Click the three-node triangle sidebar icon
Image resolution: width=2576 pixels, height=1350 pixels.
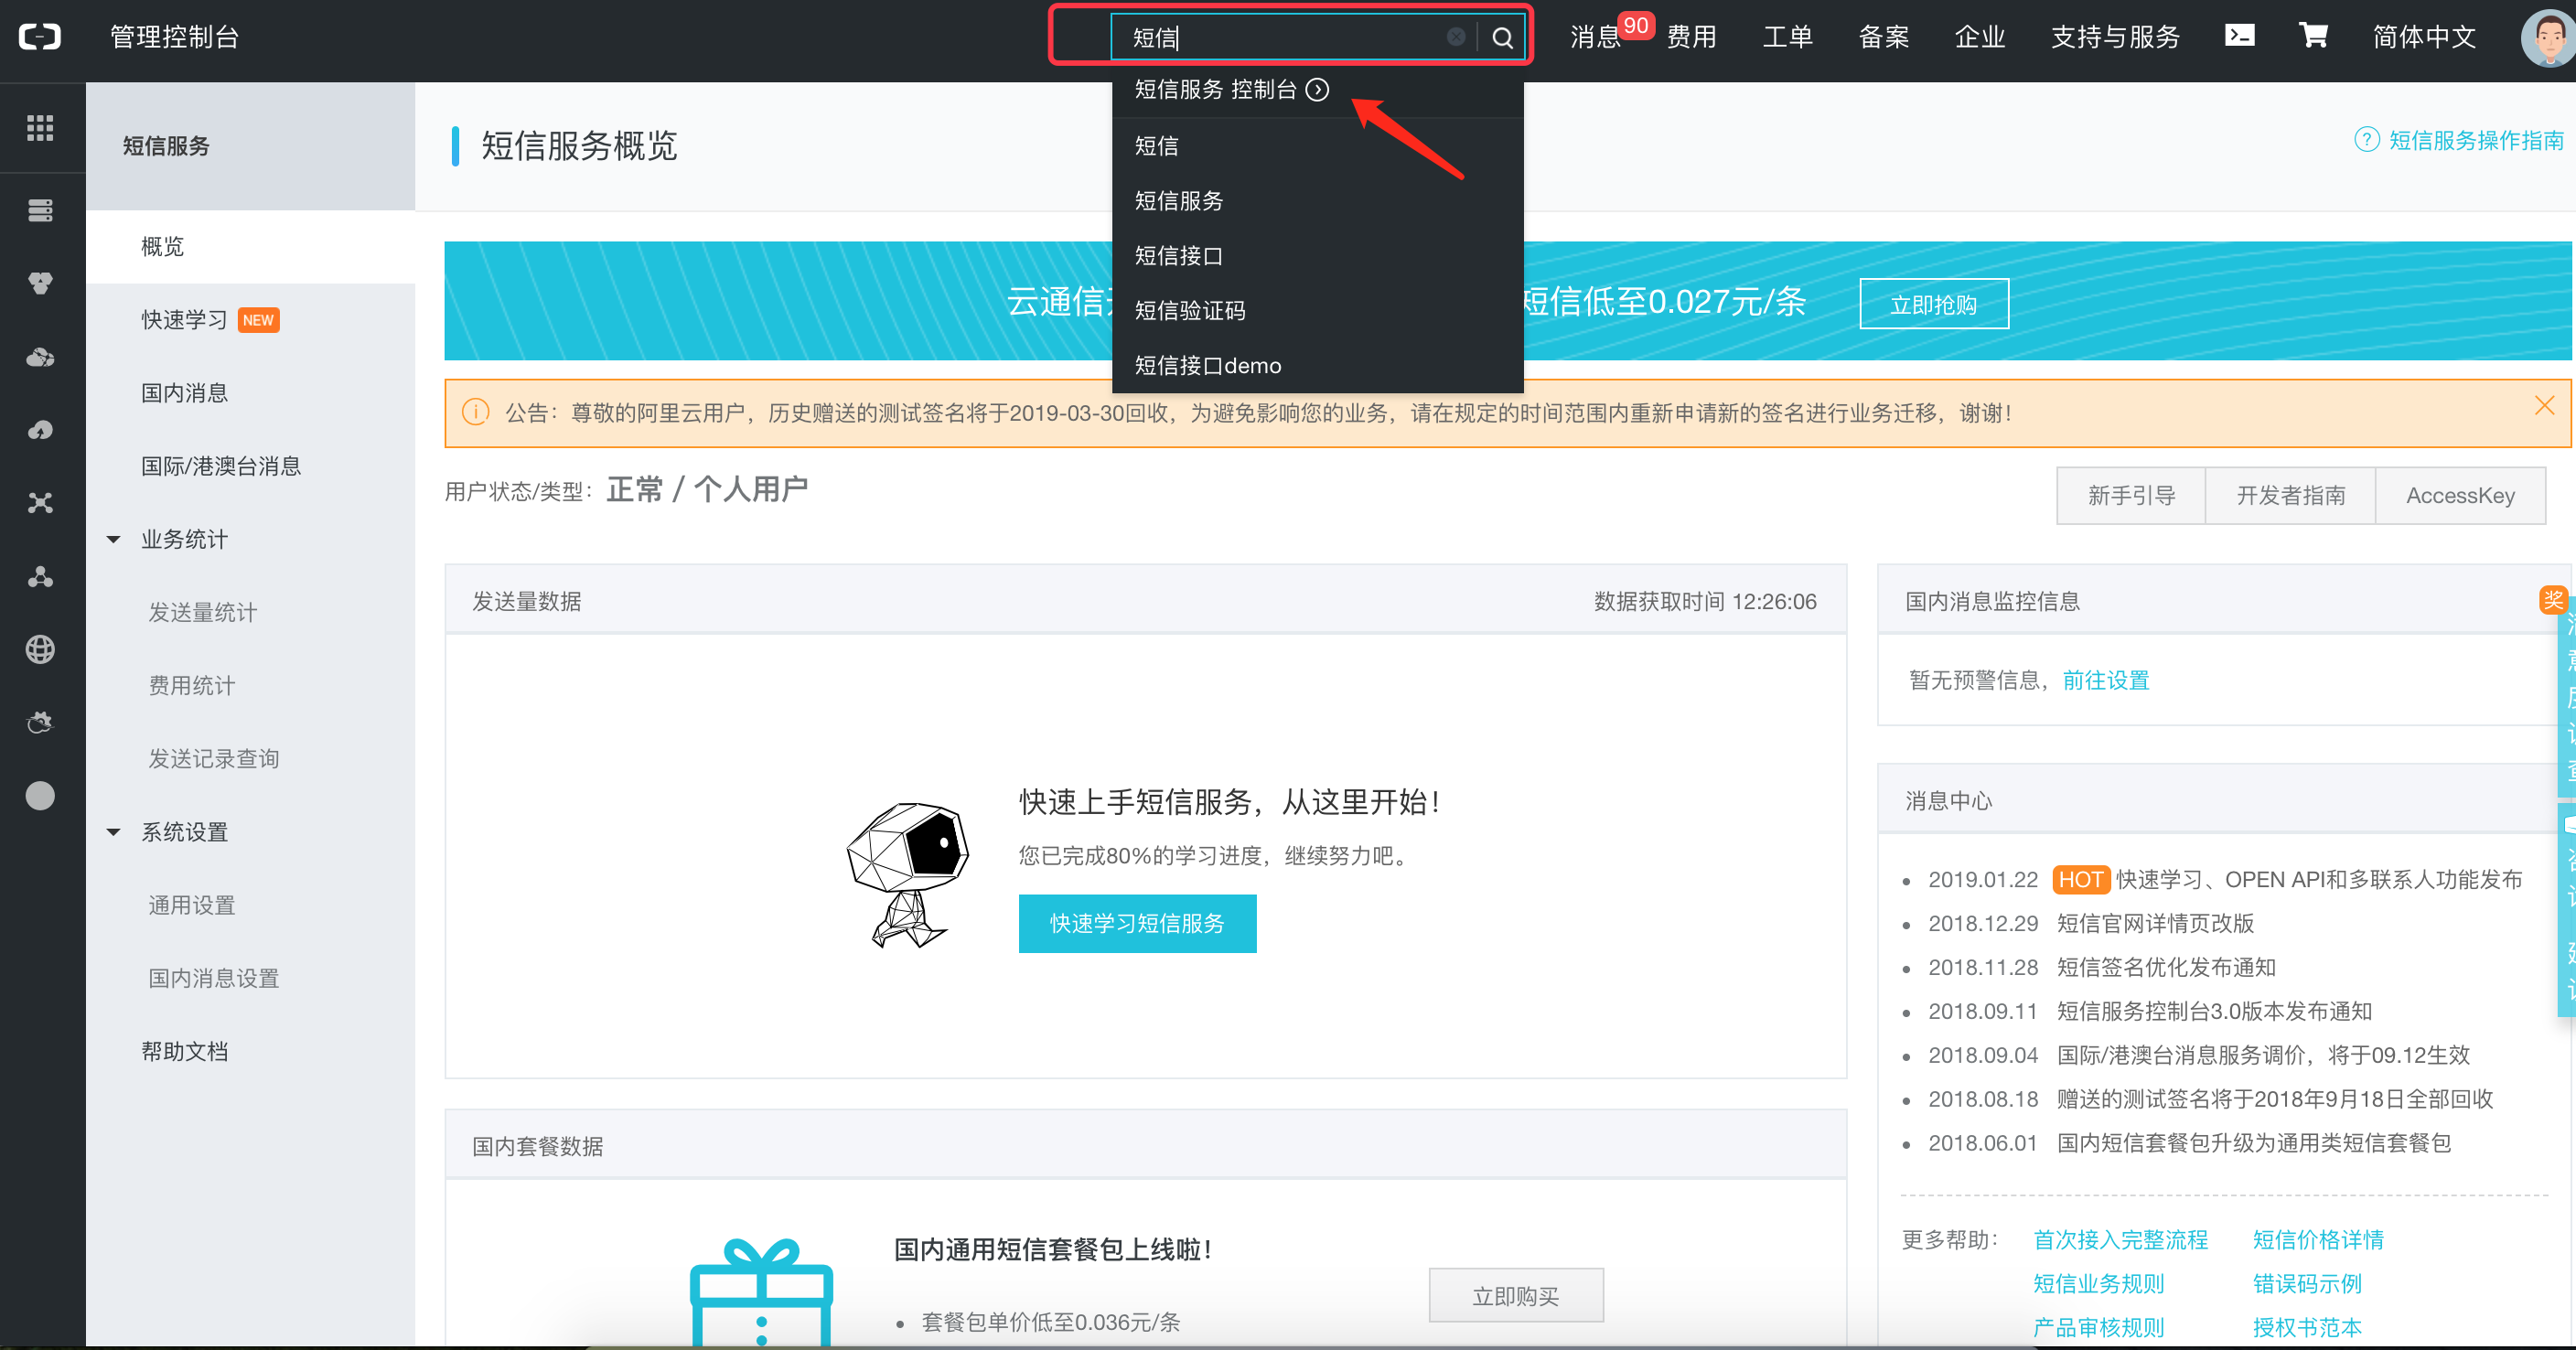click(40, 577)
